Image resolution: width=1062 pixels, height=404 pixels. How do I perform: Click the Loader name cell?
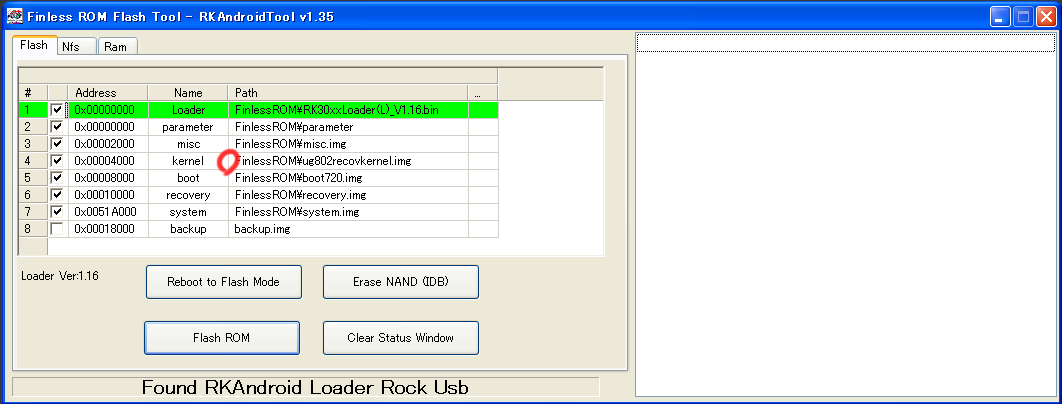tap(188, 110)
